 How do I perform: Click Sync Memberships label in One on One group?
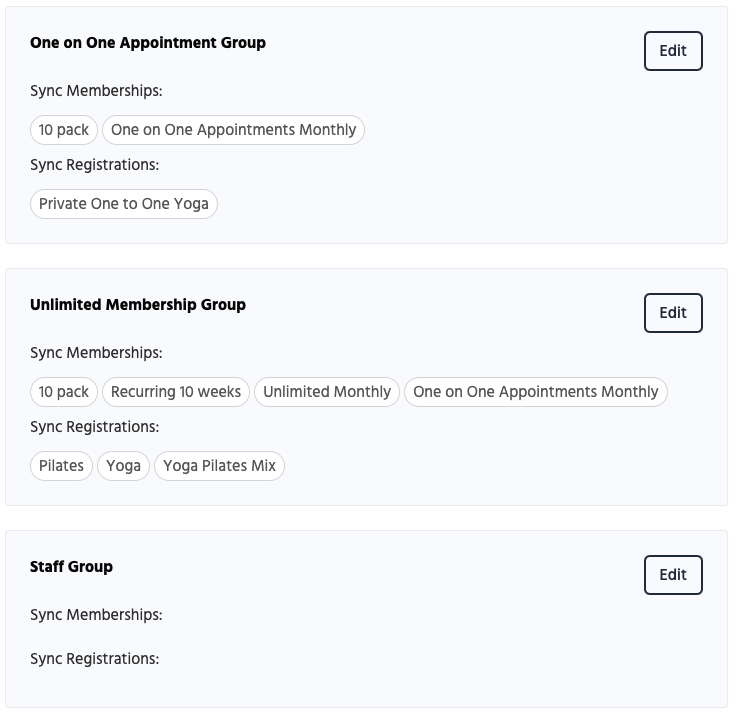pos(96,91)
